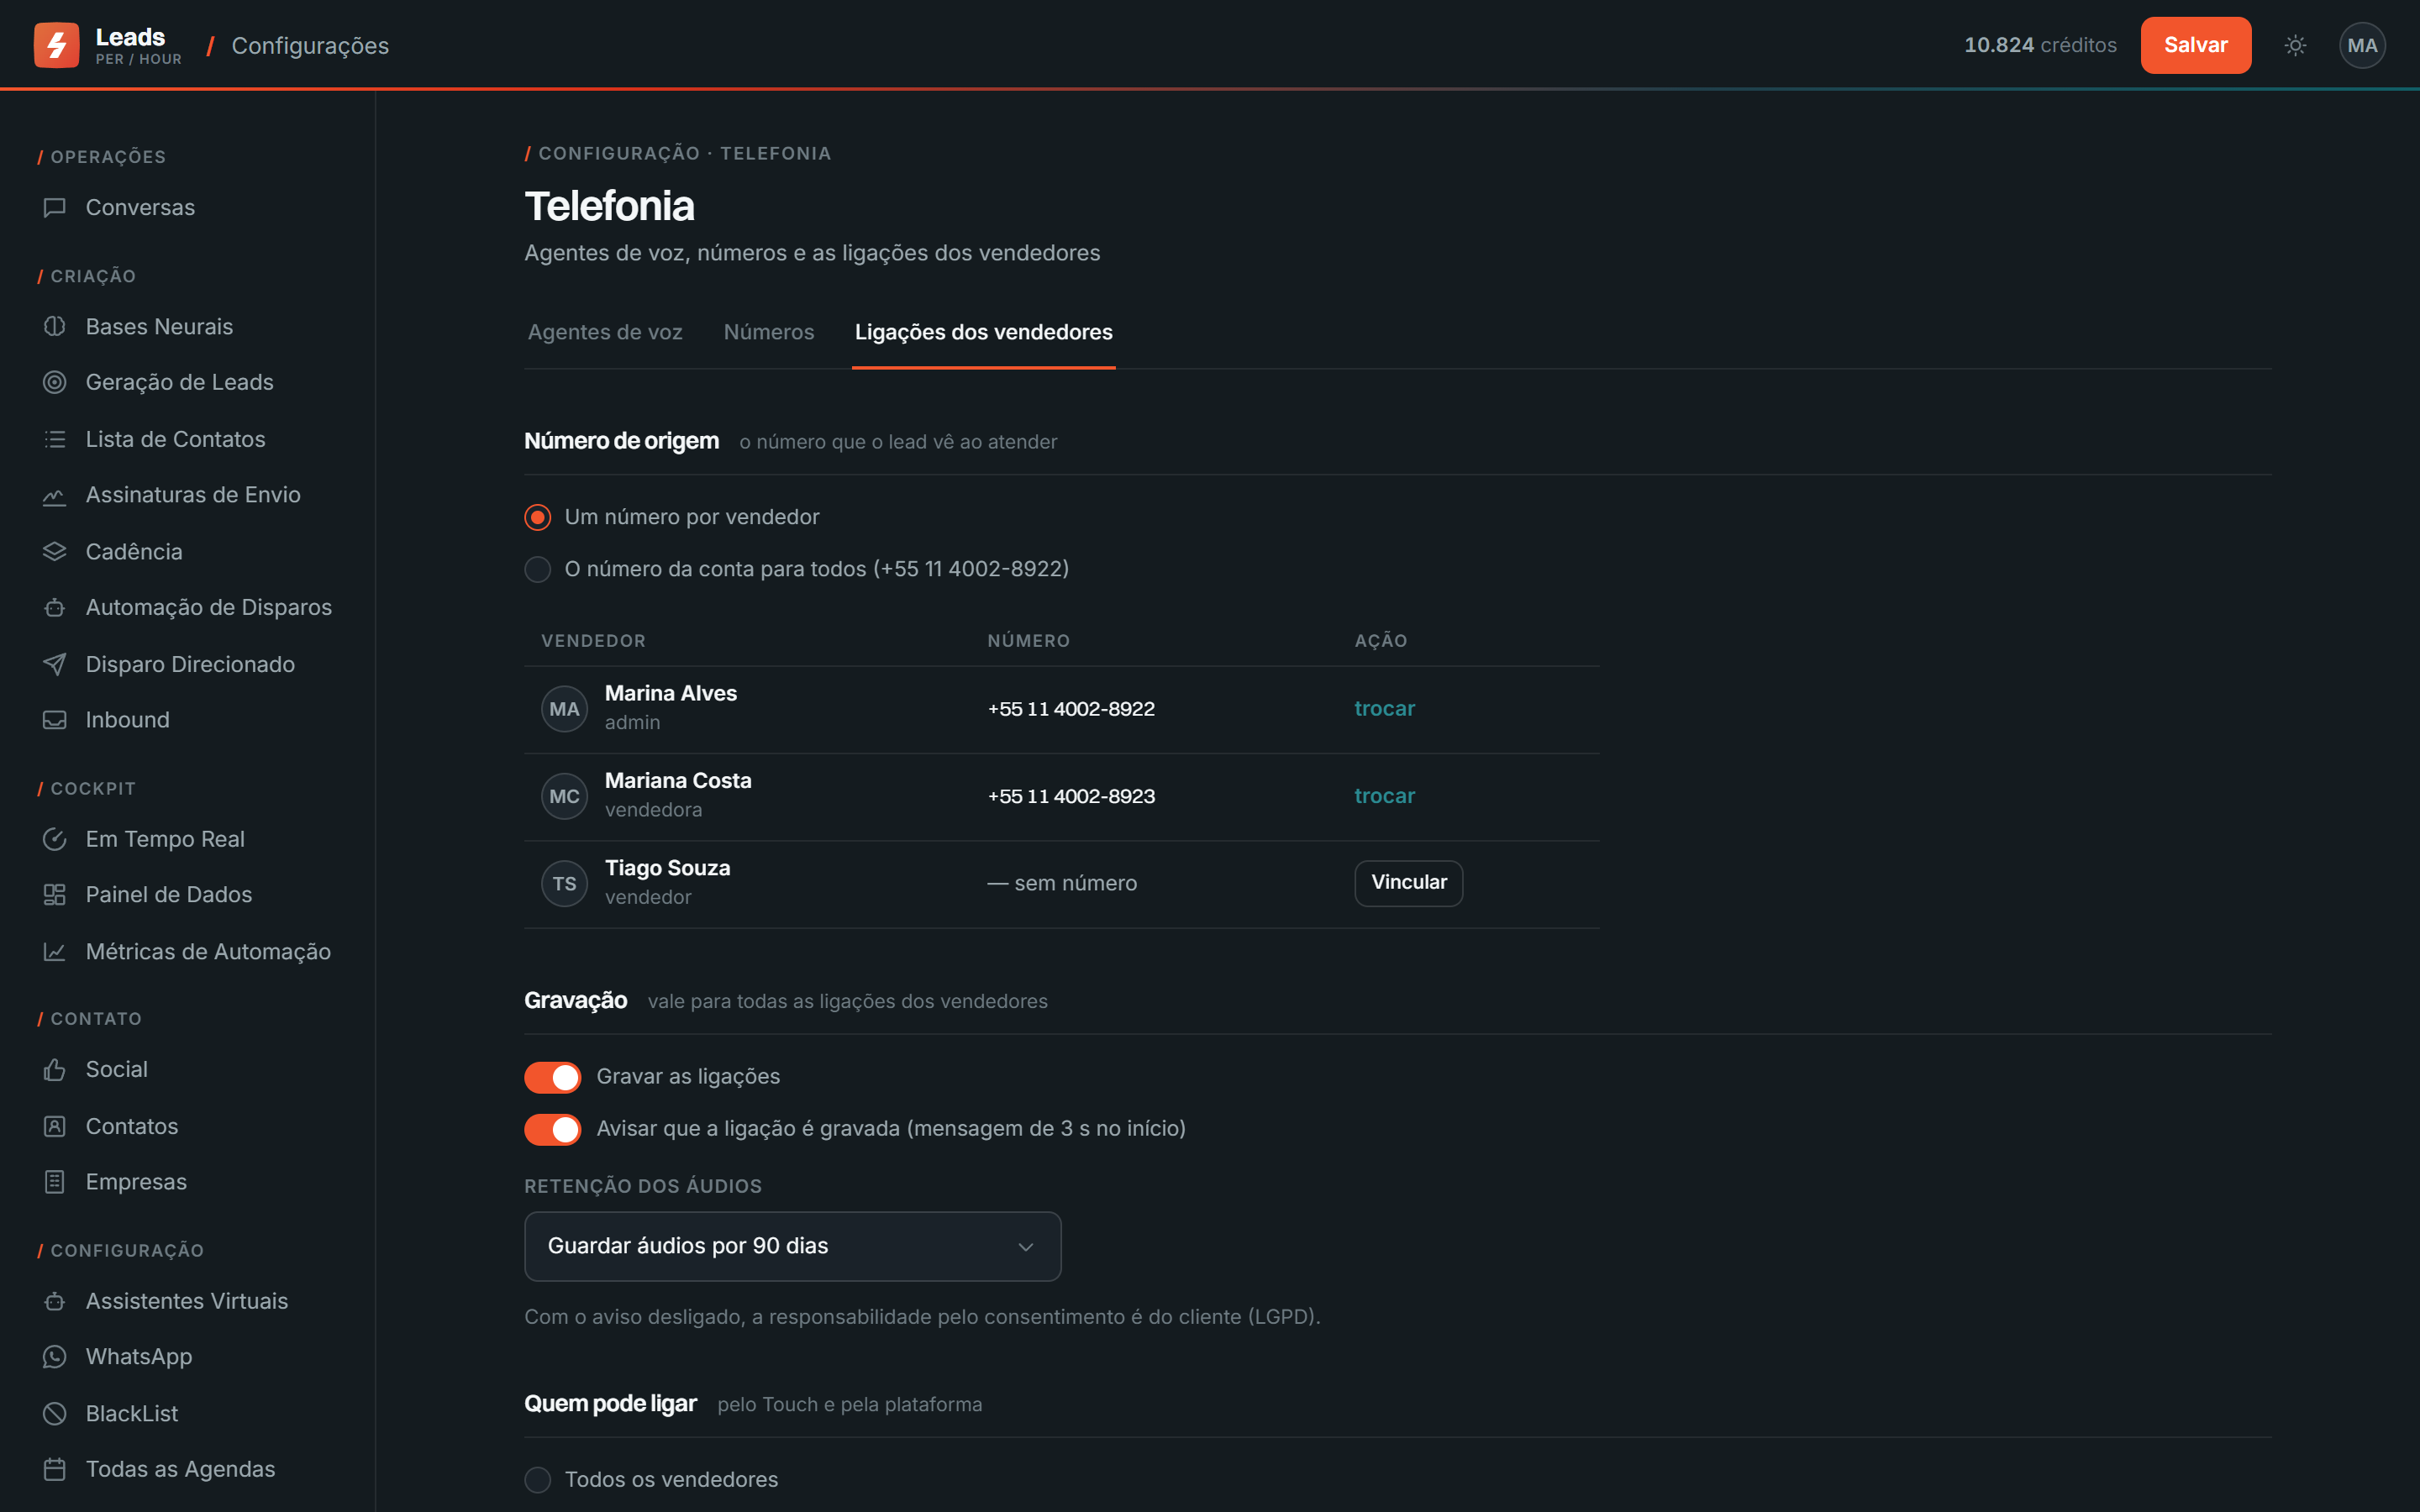Click the '+55 11 4002-8923' number cell

(x=1071, y=796)
